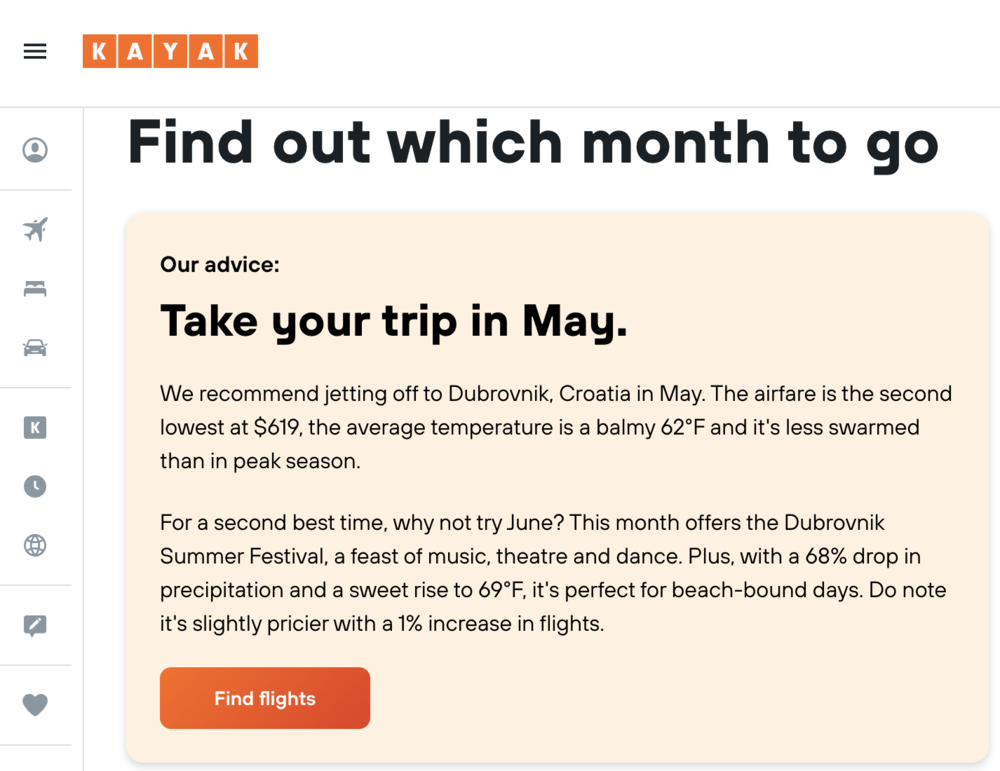Open the hamburger navigation menu
The height and width of the screenshot is (771, 1000).
[x=35, y=51]
